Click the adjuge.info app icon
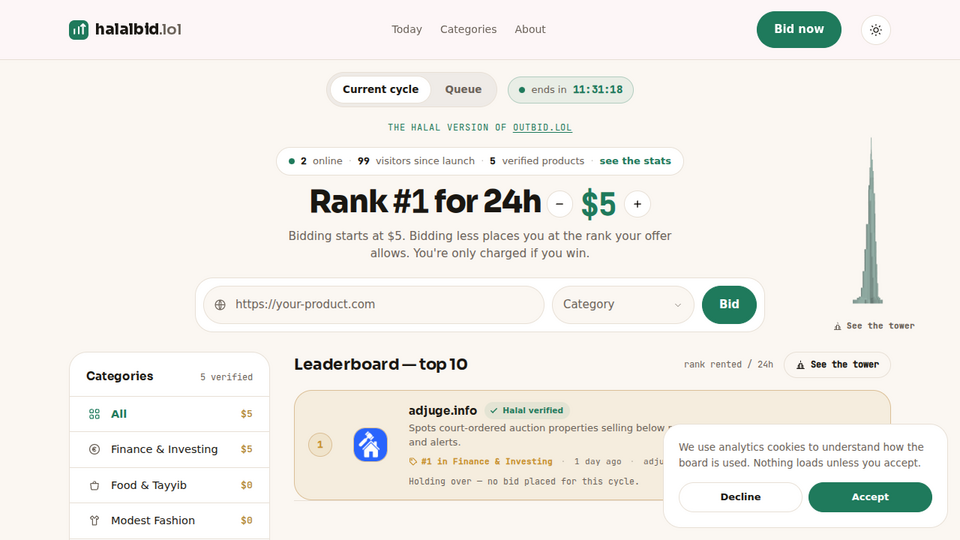Screen dimensions: 960x540 pyautogui.click(x=370, y=444)
